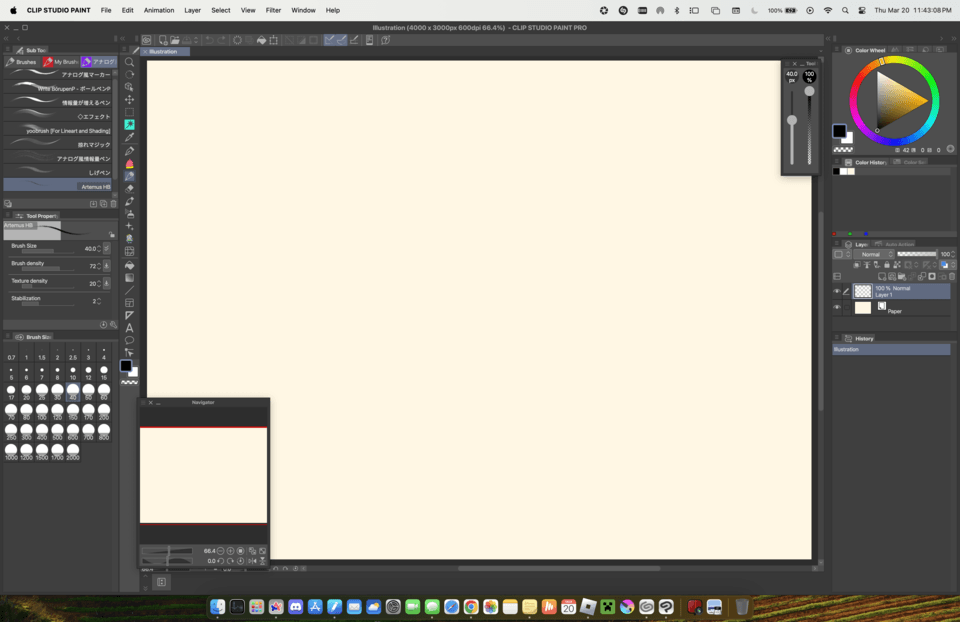Image resolution: width=960 pixels, height=622 pixels.
Task: Select the Text tool
Action: [129, 328]
